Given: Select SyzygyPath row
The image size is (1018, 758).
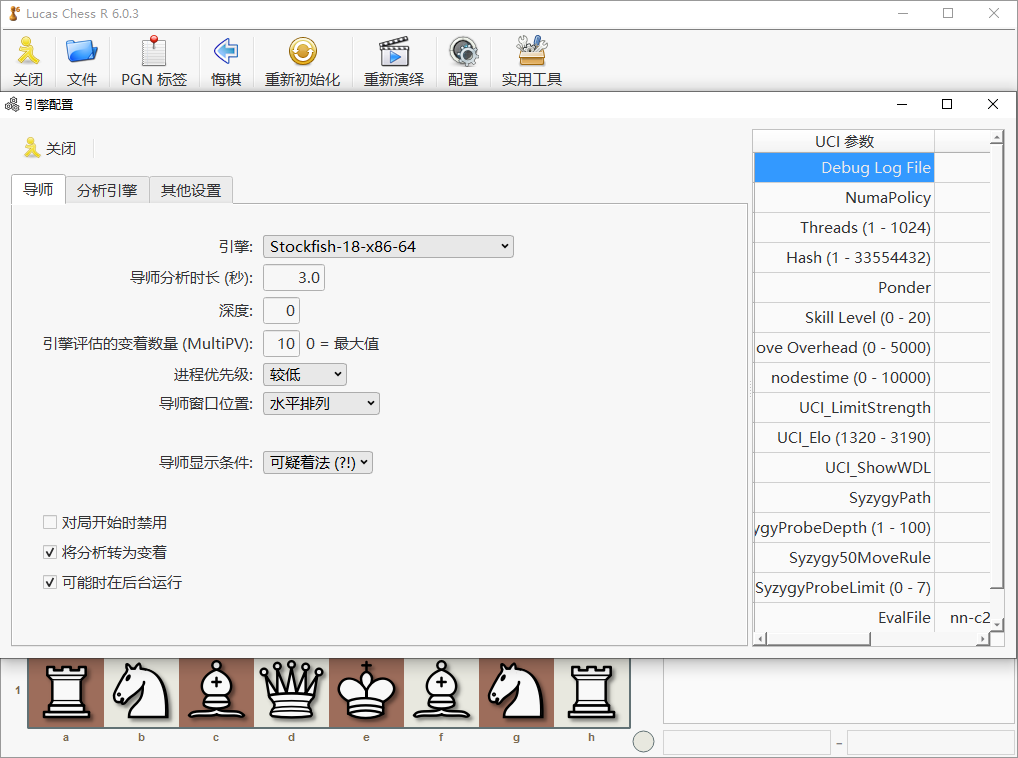Looking at the screenshot, I should pos(872,498).
